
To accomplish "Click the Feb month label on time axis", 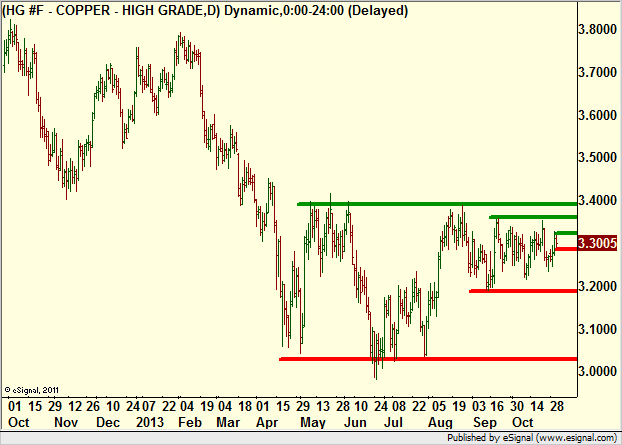I will 190,422.
